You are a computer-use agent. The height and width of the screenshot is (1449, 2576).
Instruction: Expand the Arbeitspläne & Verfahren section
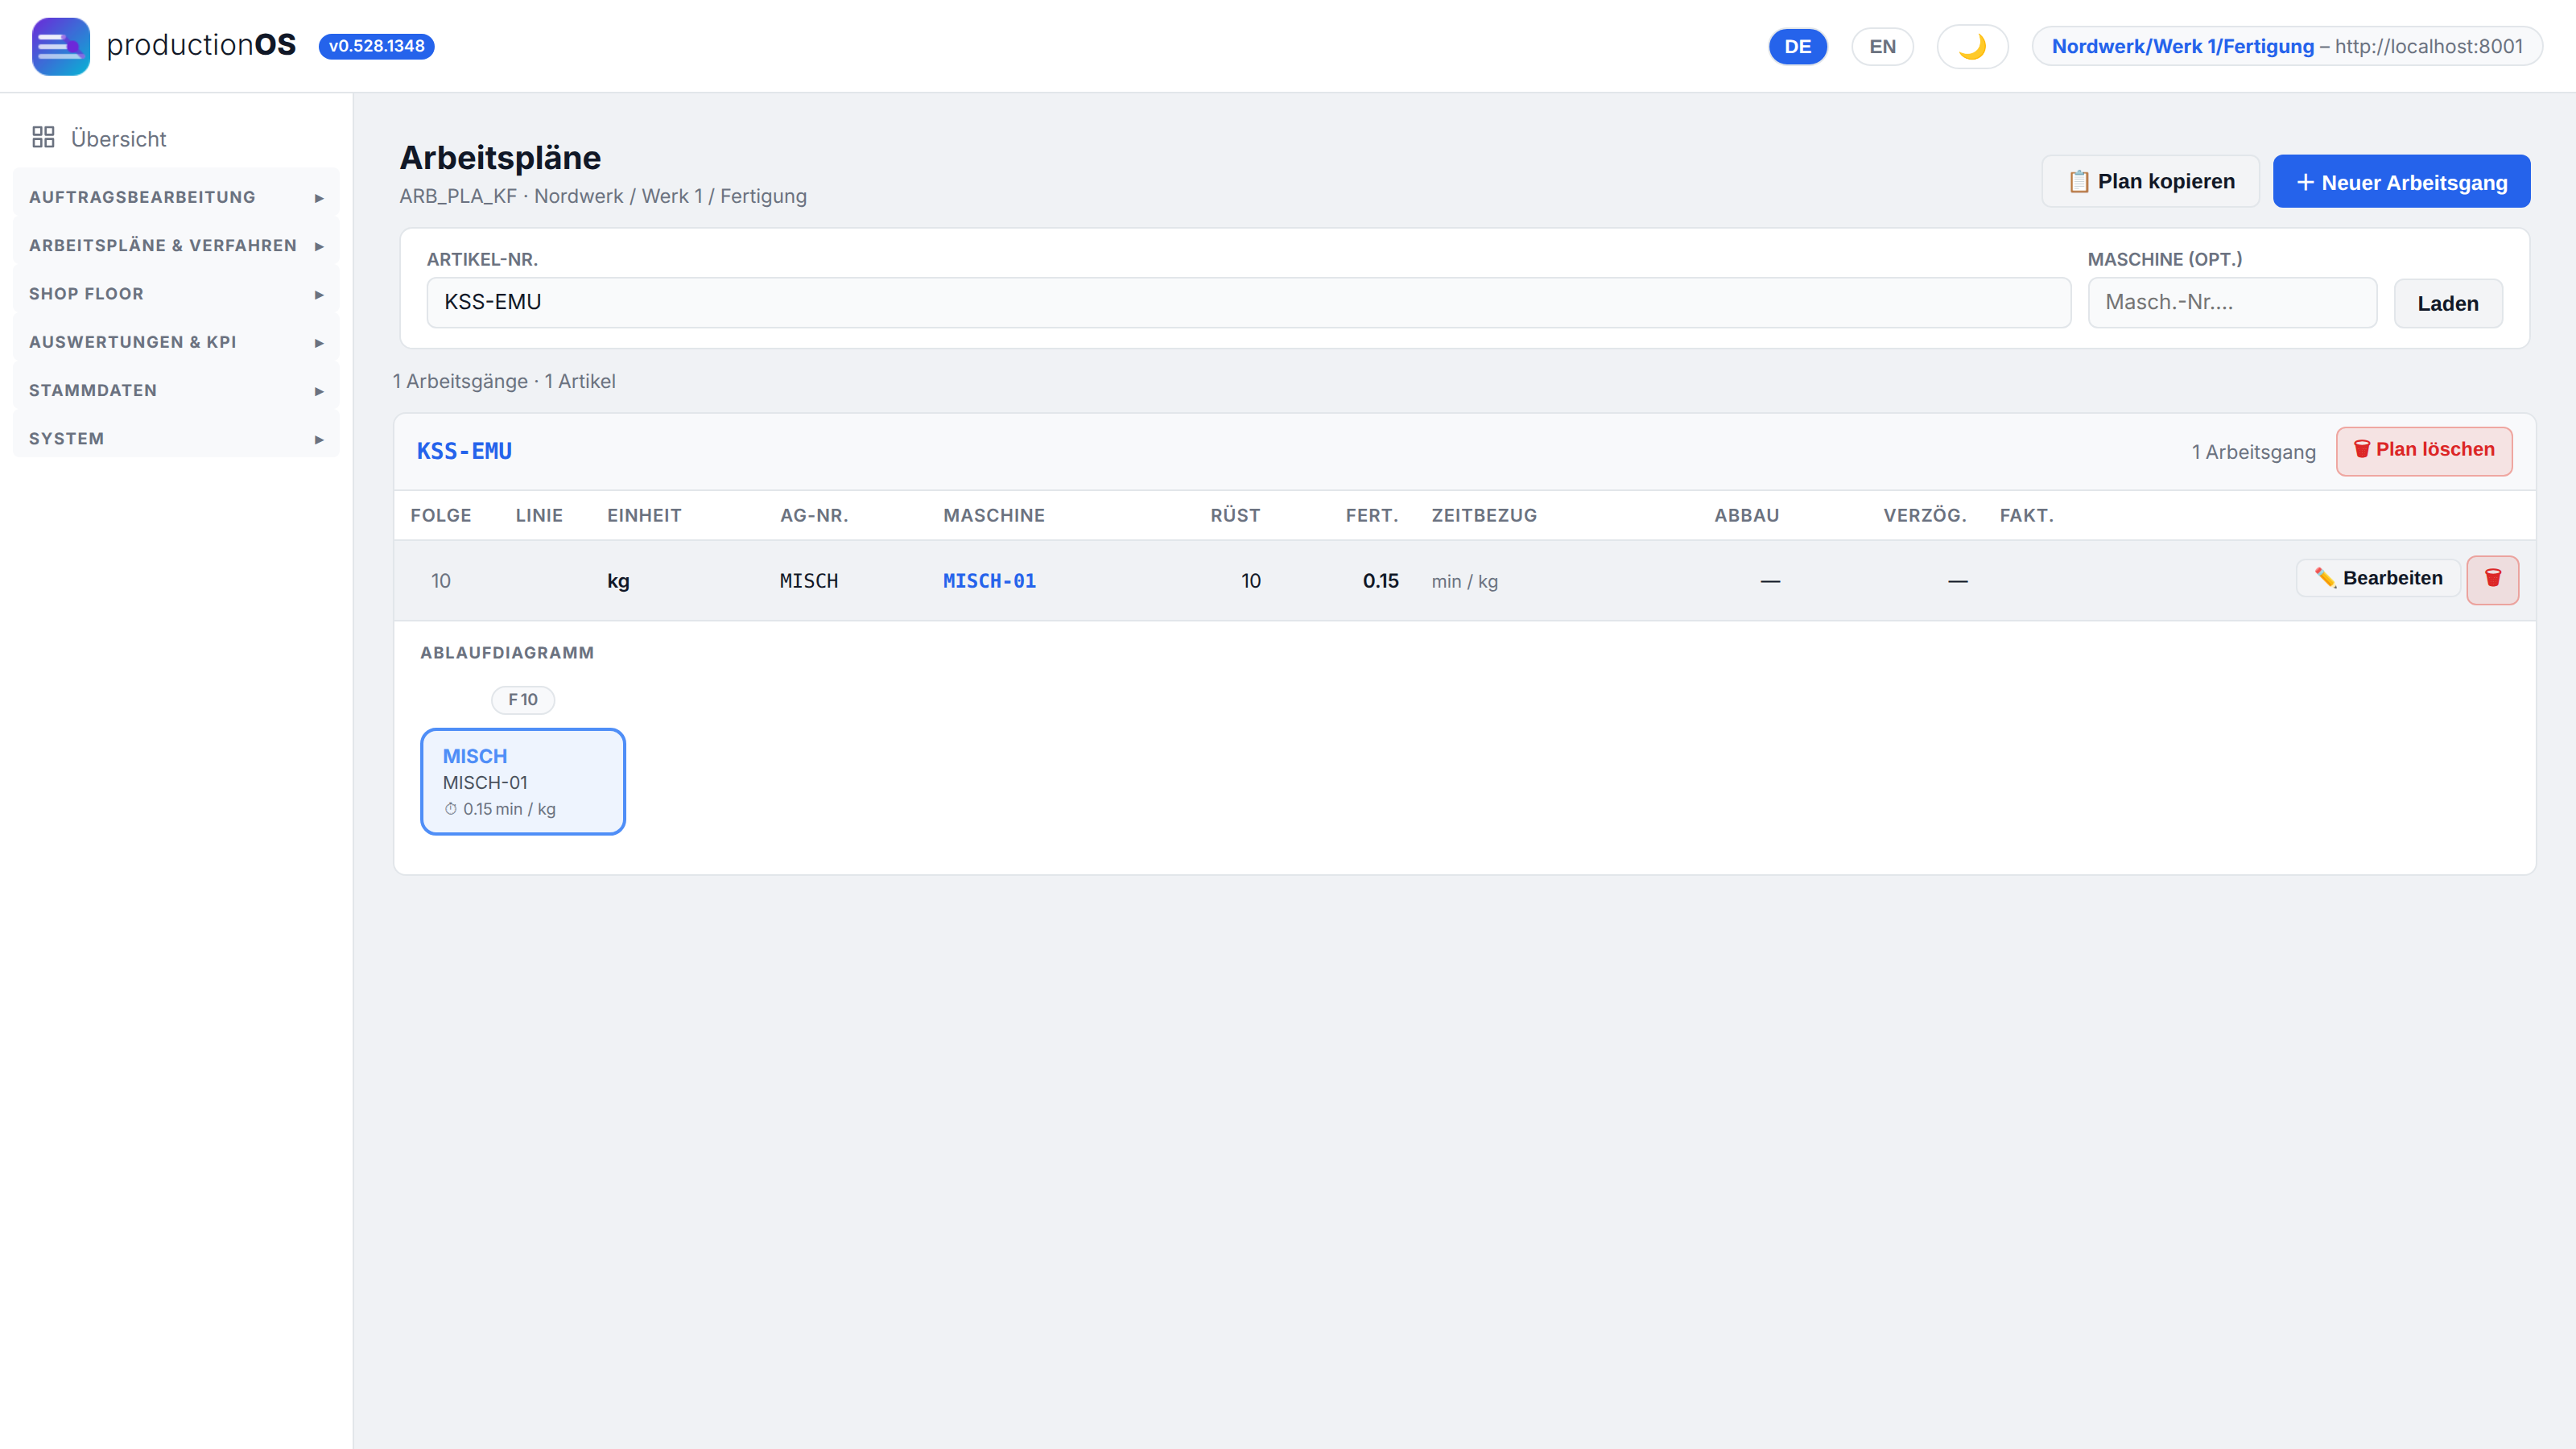tap(176, 245)
